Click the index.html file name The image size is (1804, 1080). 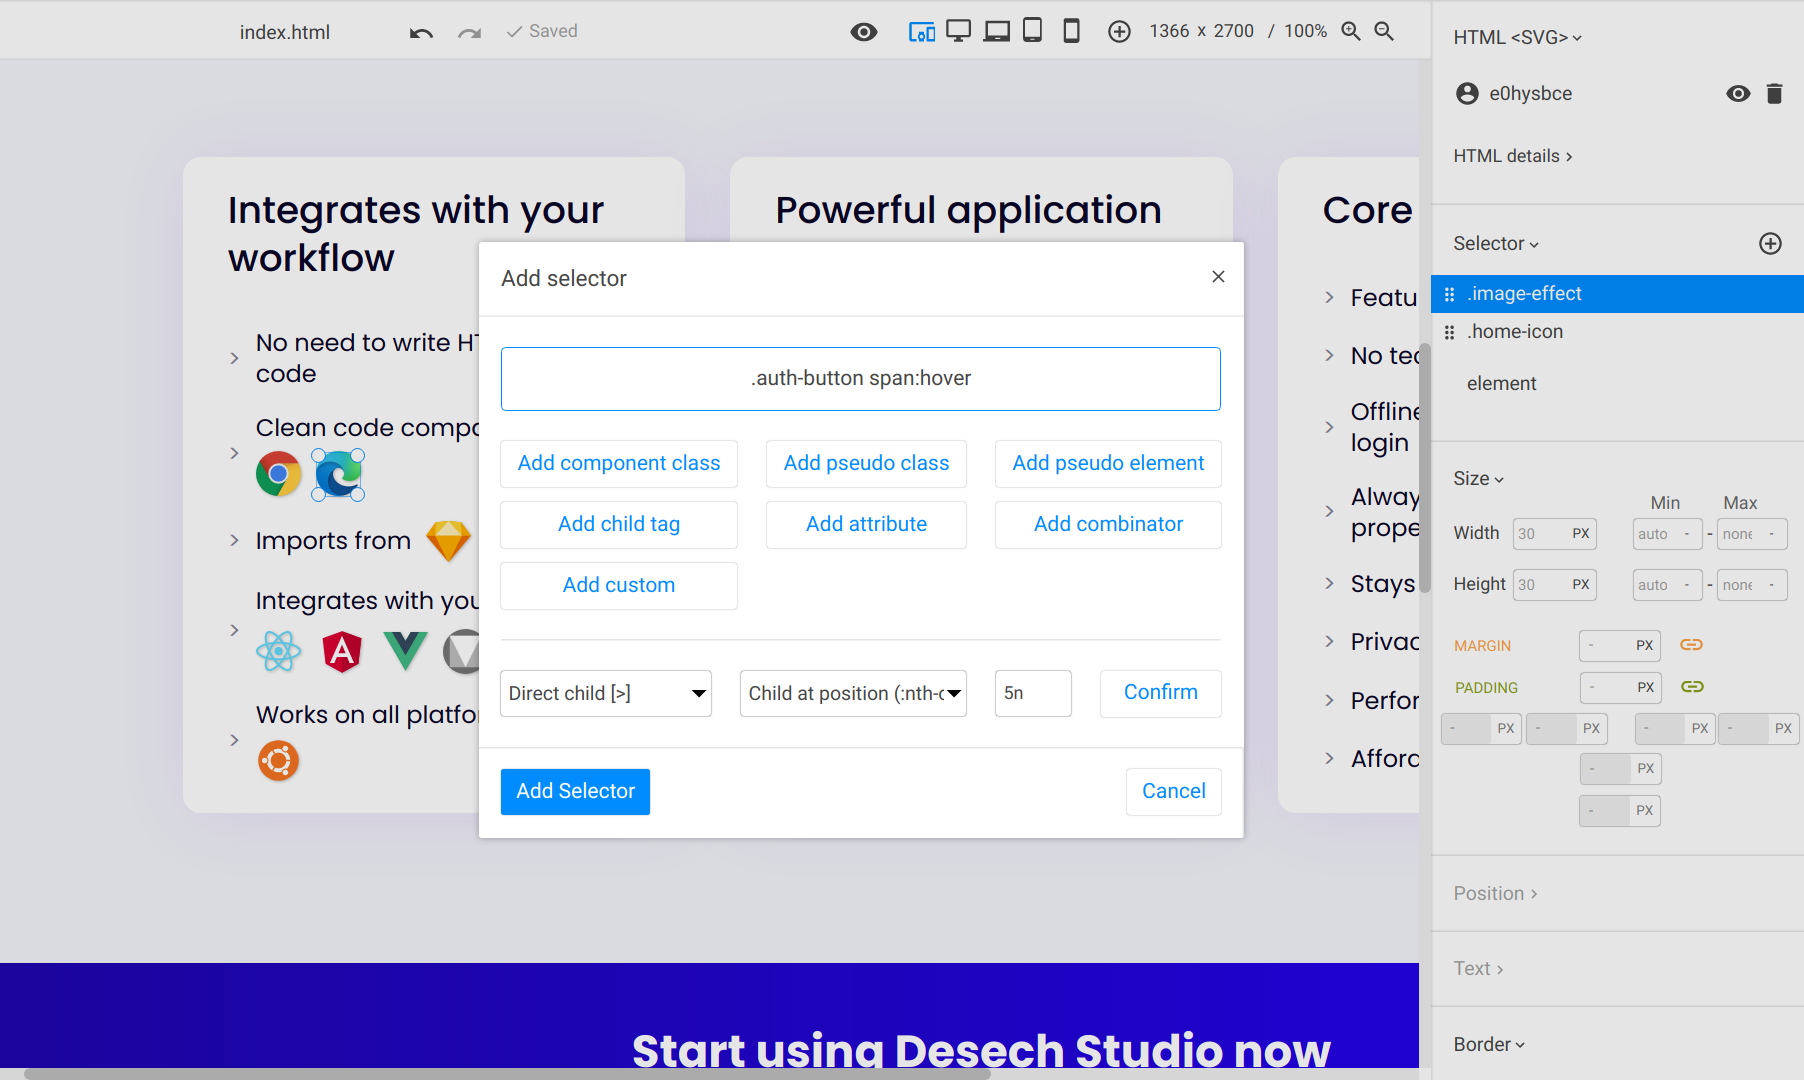285,32
